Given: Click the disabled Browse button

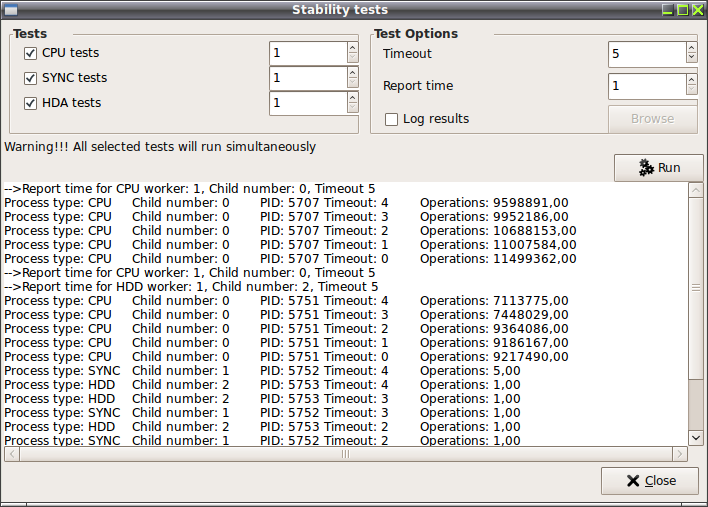Looking at the screenshot, I should click(653, 119).
